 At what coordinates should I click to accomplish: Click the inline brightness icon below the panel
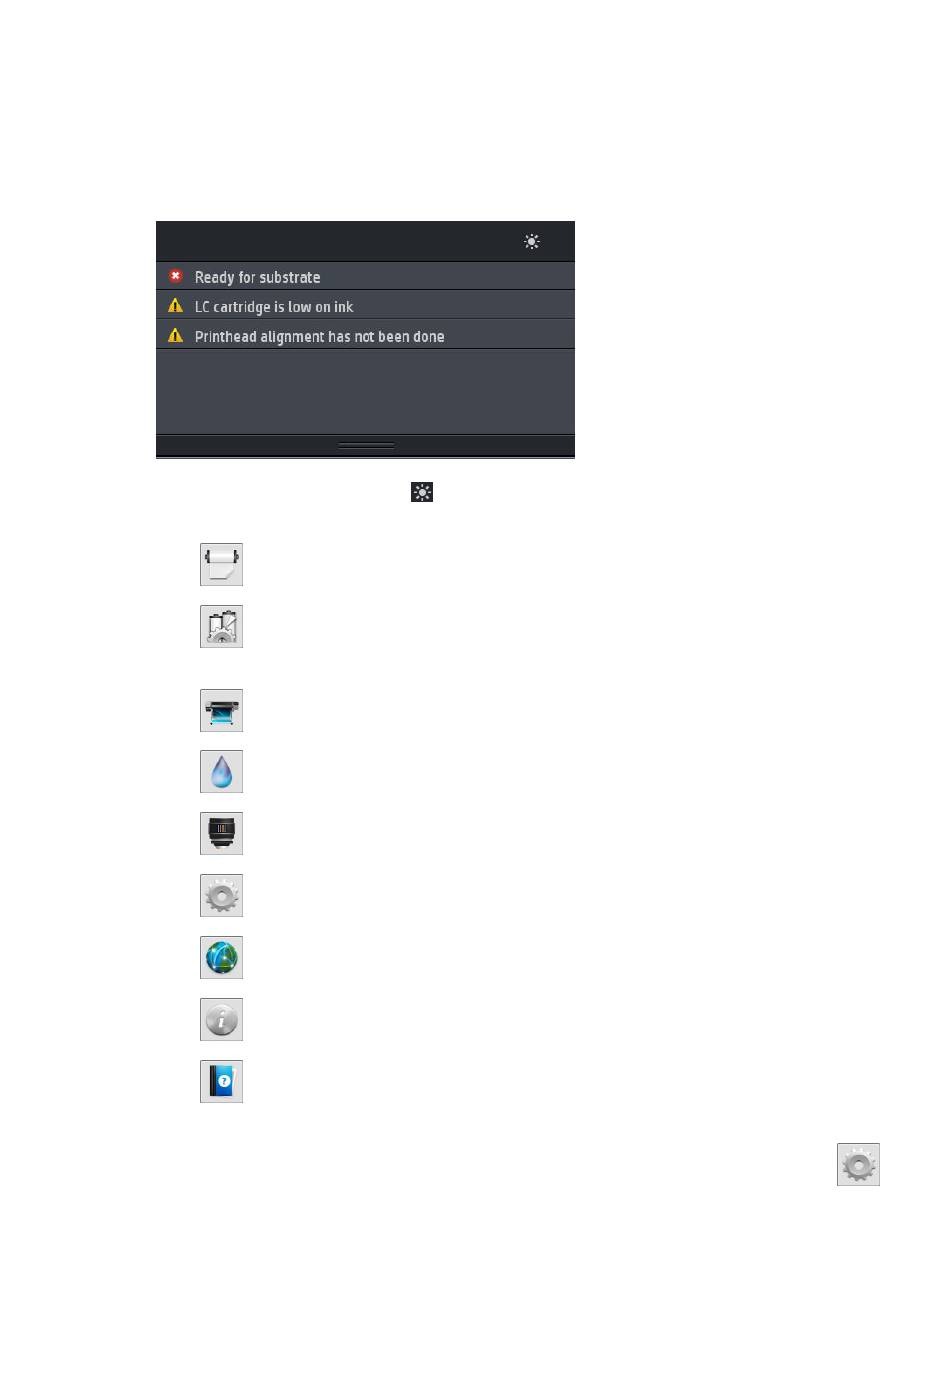[422, 492]
